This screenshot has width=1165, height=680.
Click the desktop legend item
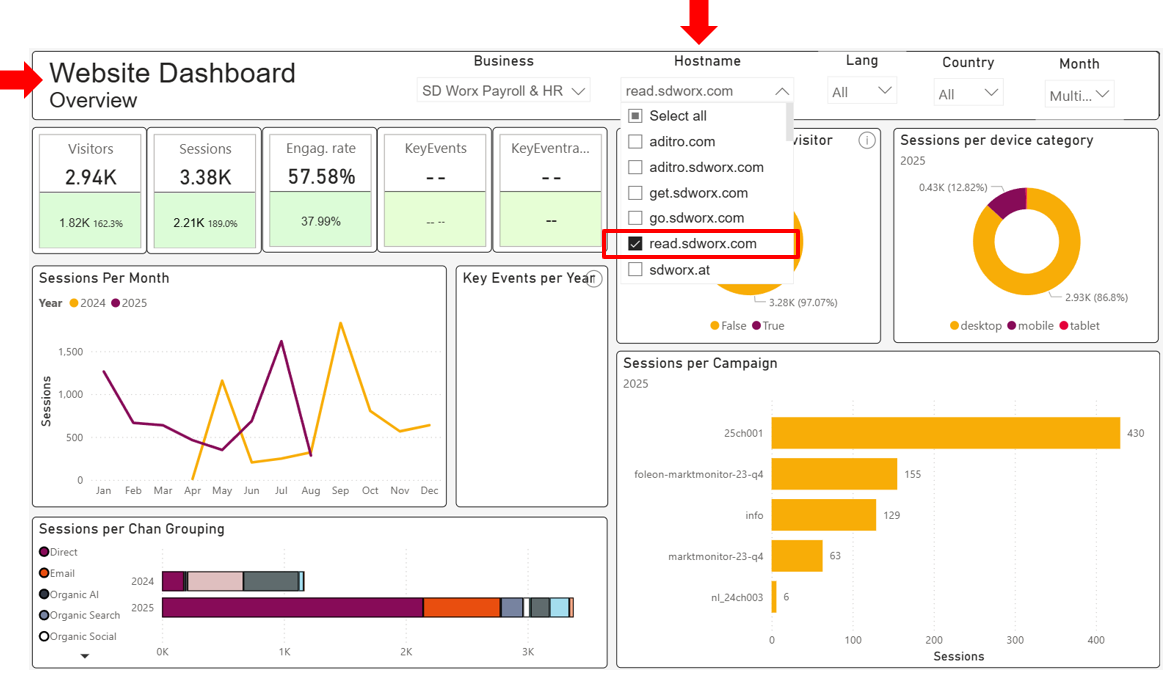coord(976,326)
